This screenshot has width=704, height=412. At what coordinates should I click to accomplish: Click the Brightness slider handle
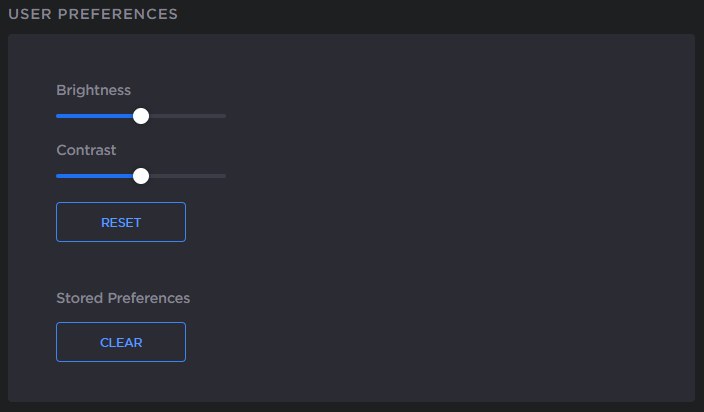coord(141,116)
